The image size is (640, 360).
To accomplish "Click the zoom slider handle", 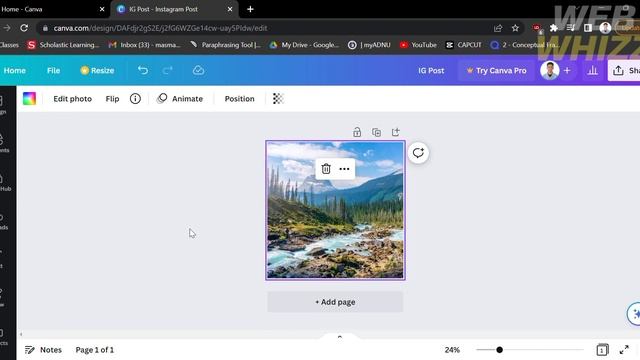I will click(499, 350).
